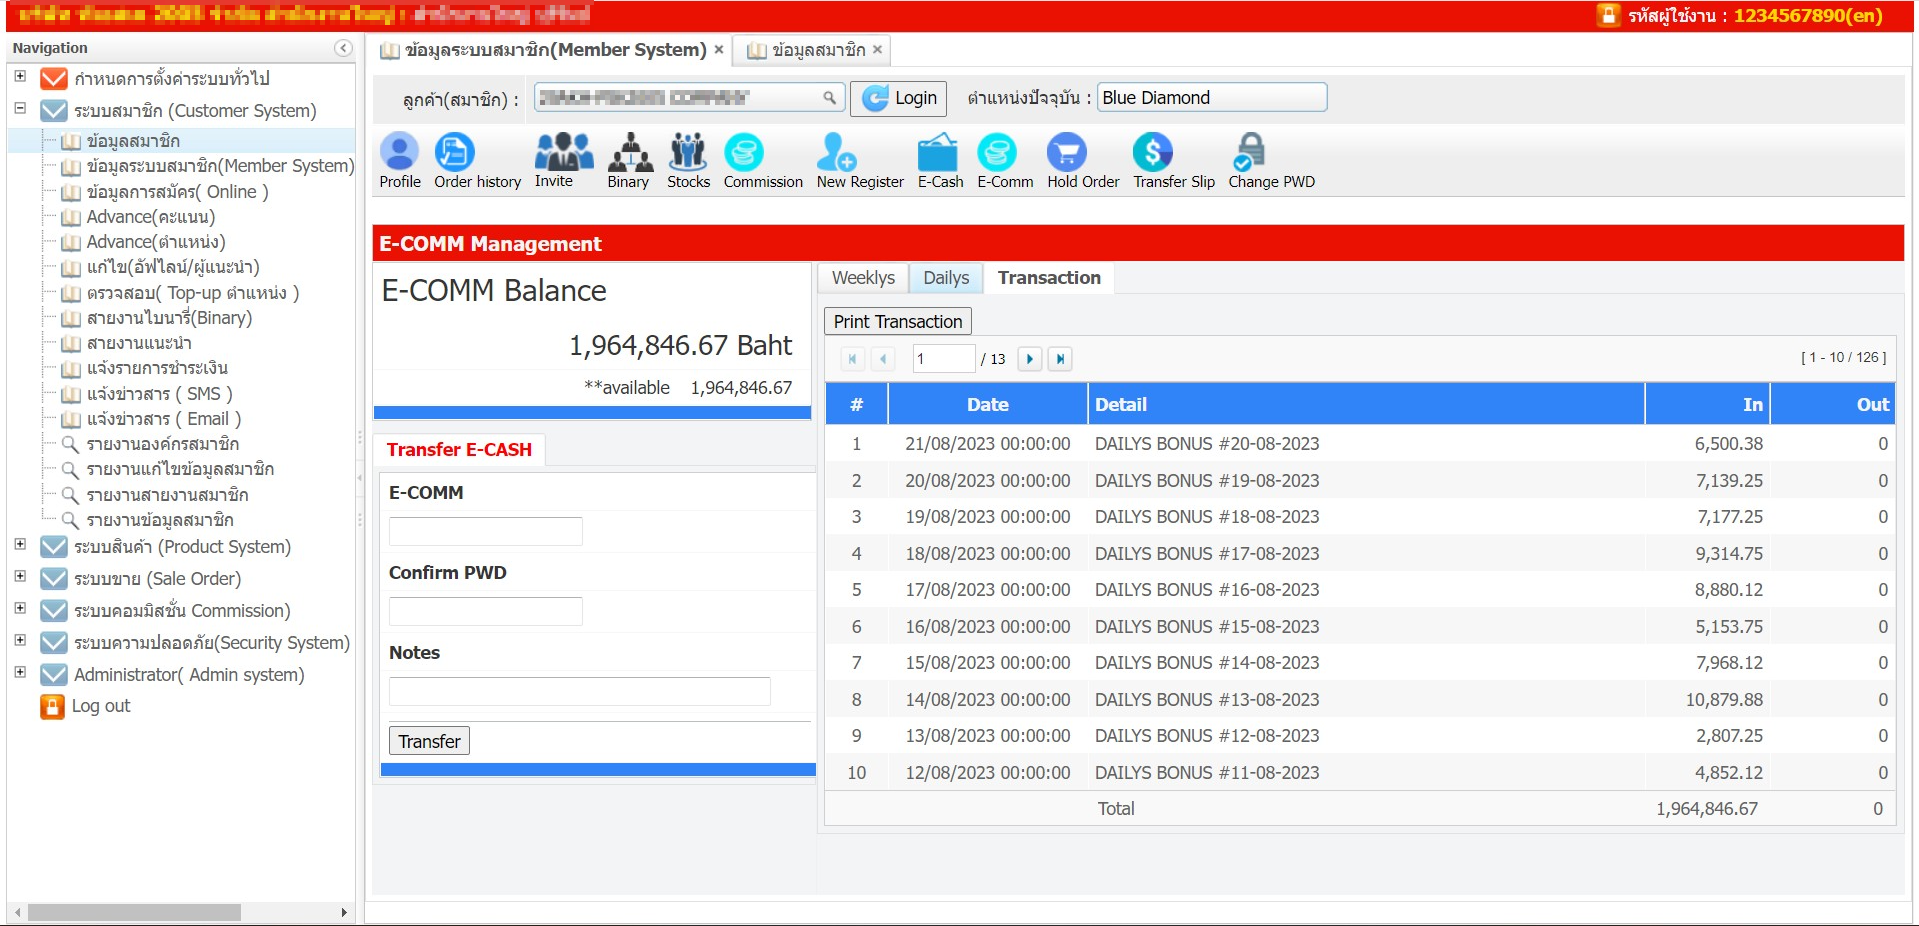Click the Confirm PWD input field

485,611
